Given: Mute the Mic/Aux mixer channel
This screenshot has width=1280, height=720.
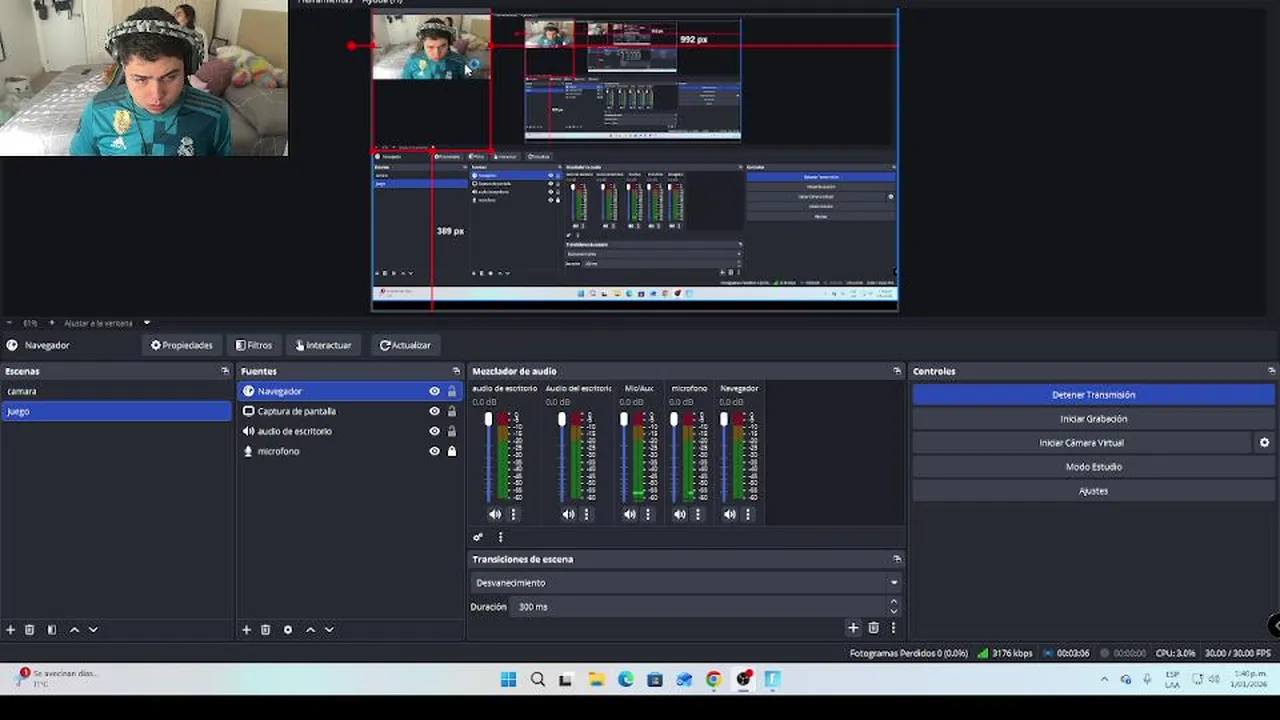Looking at the screenshot, I should [x=629, y=514].
